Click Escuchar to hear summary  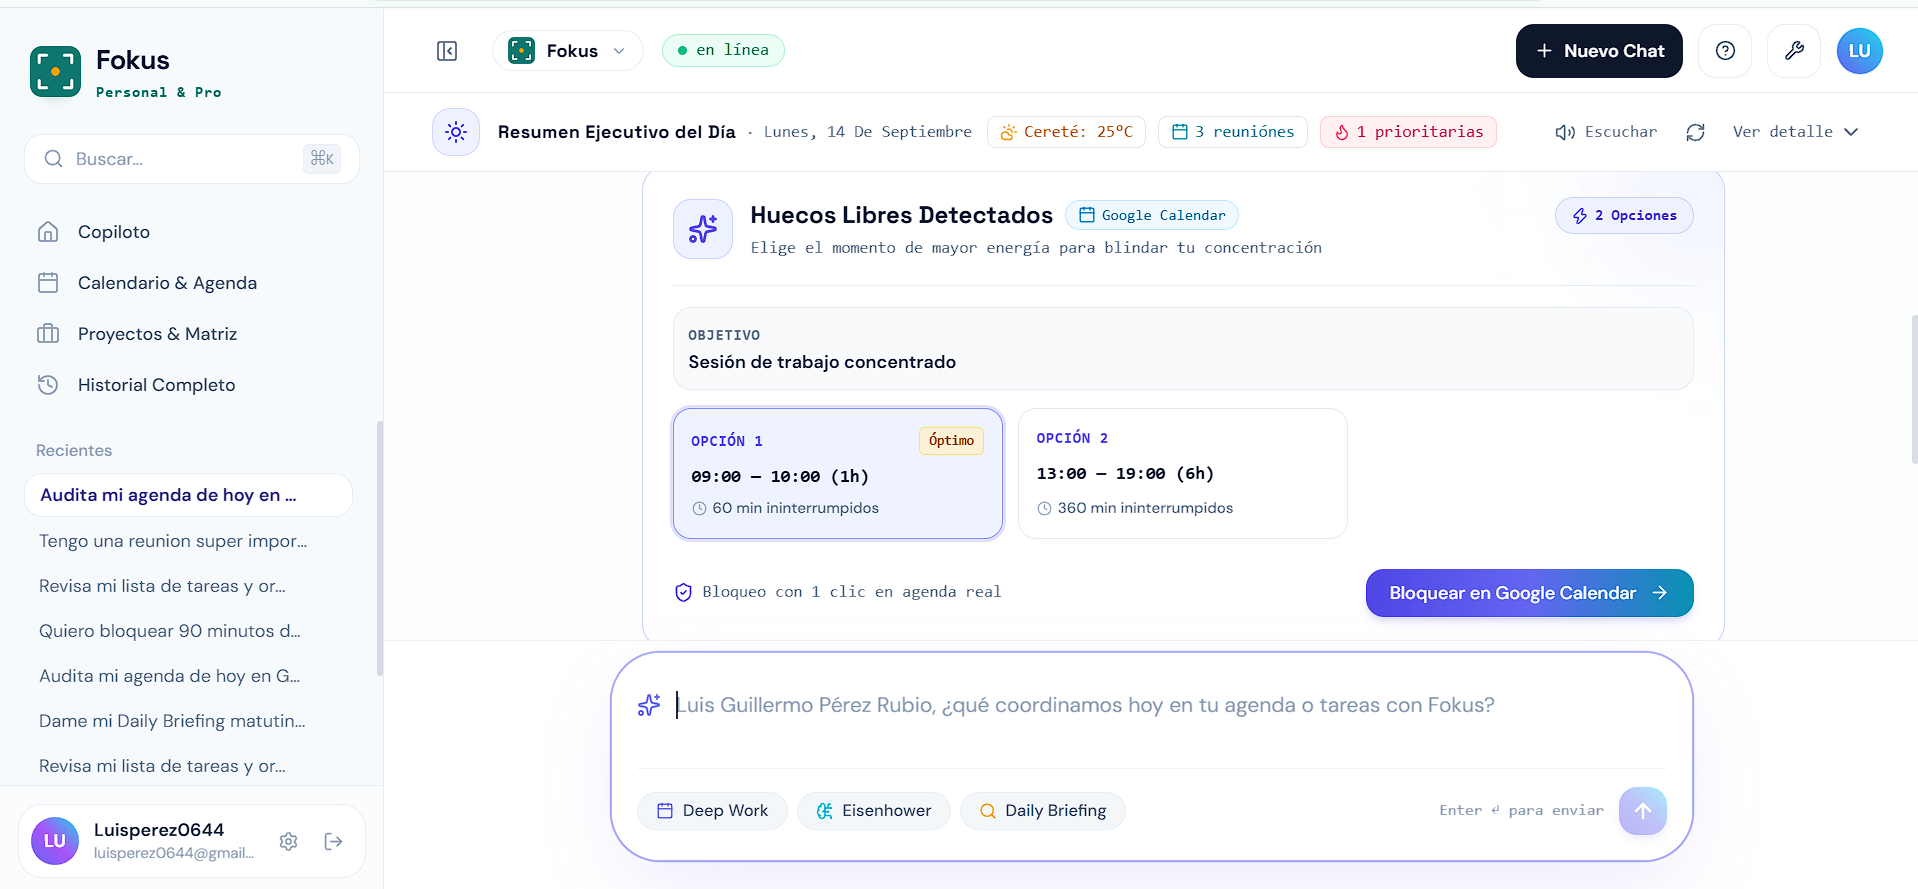tap(1606, 132)
